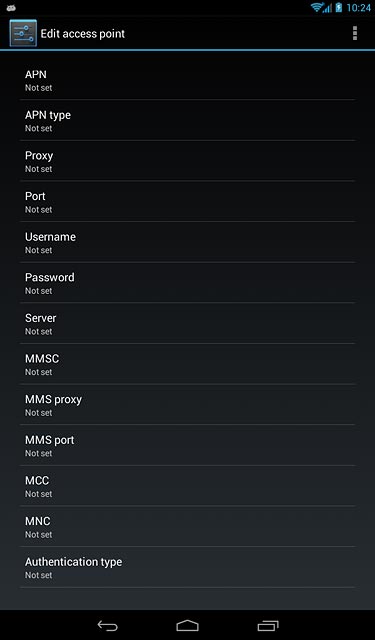The width and height of the screenshot is (375, 640).
Task: Select the APN type entry
Action: 187,120
